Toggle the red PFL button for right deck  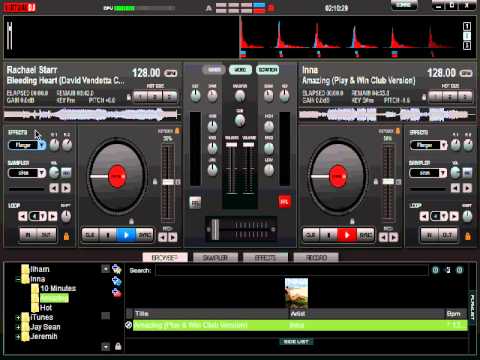point(284,202)
